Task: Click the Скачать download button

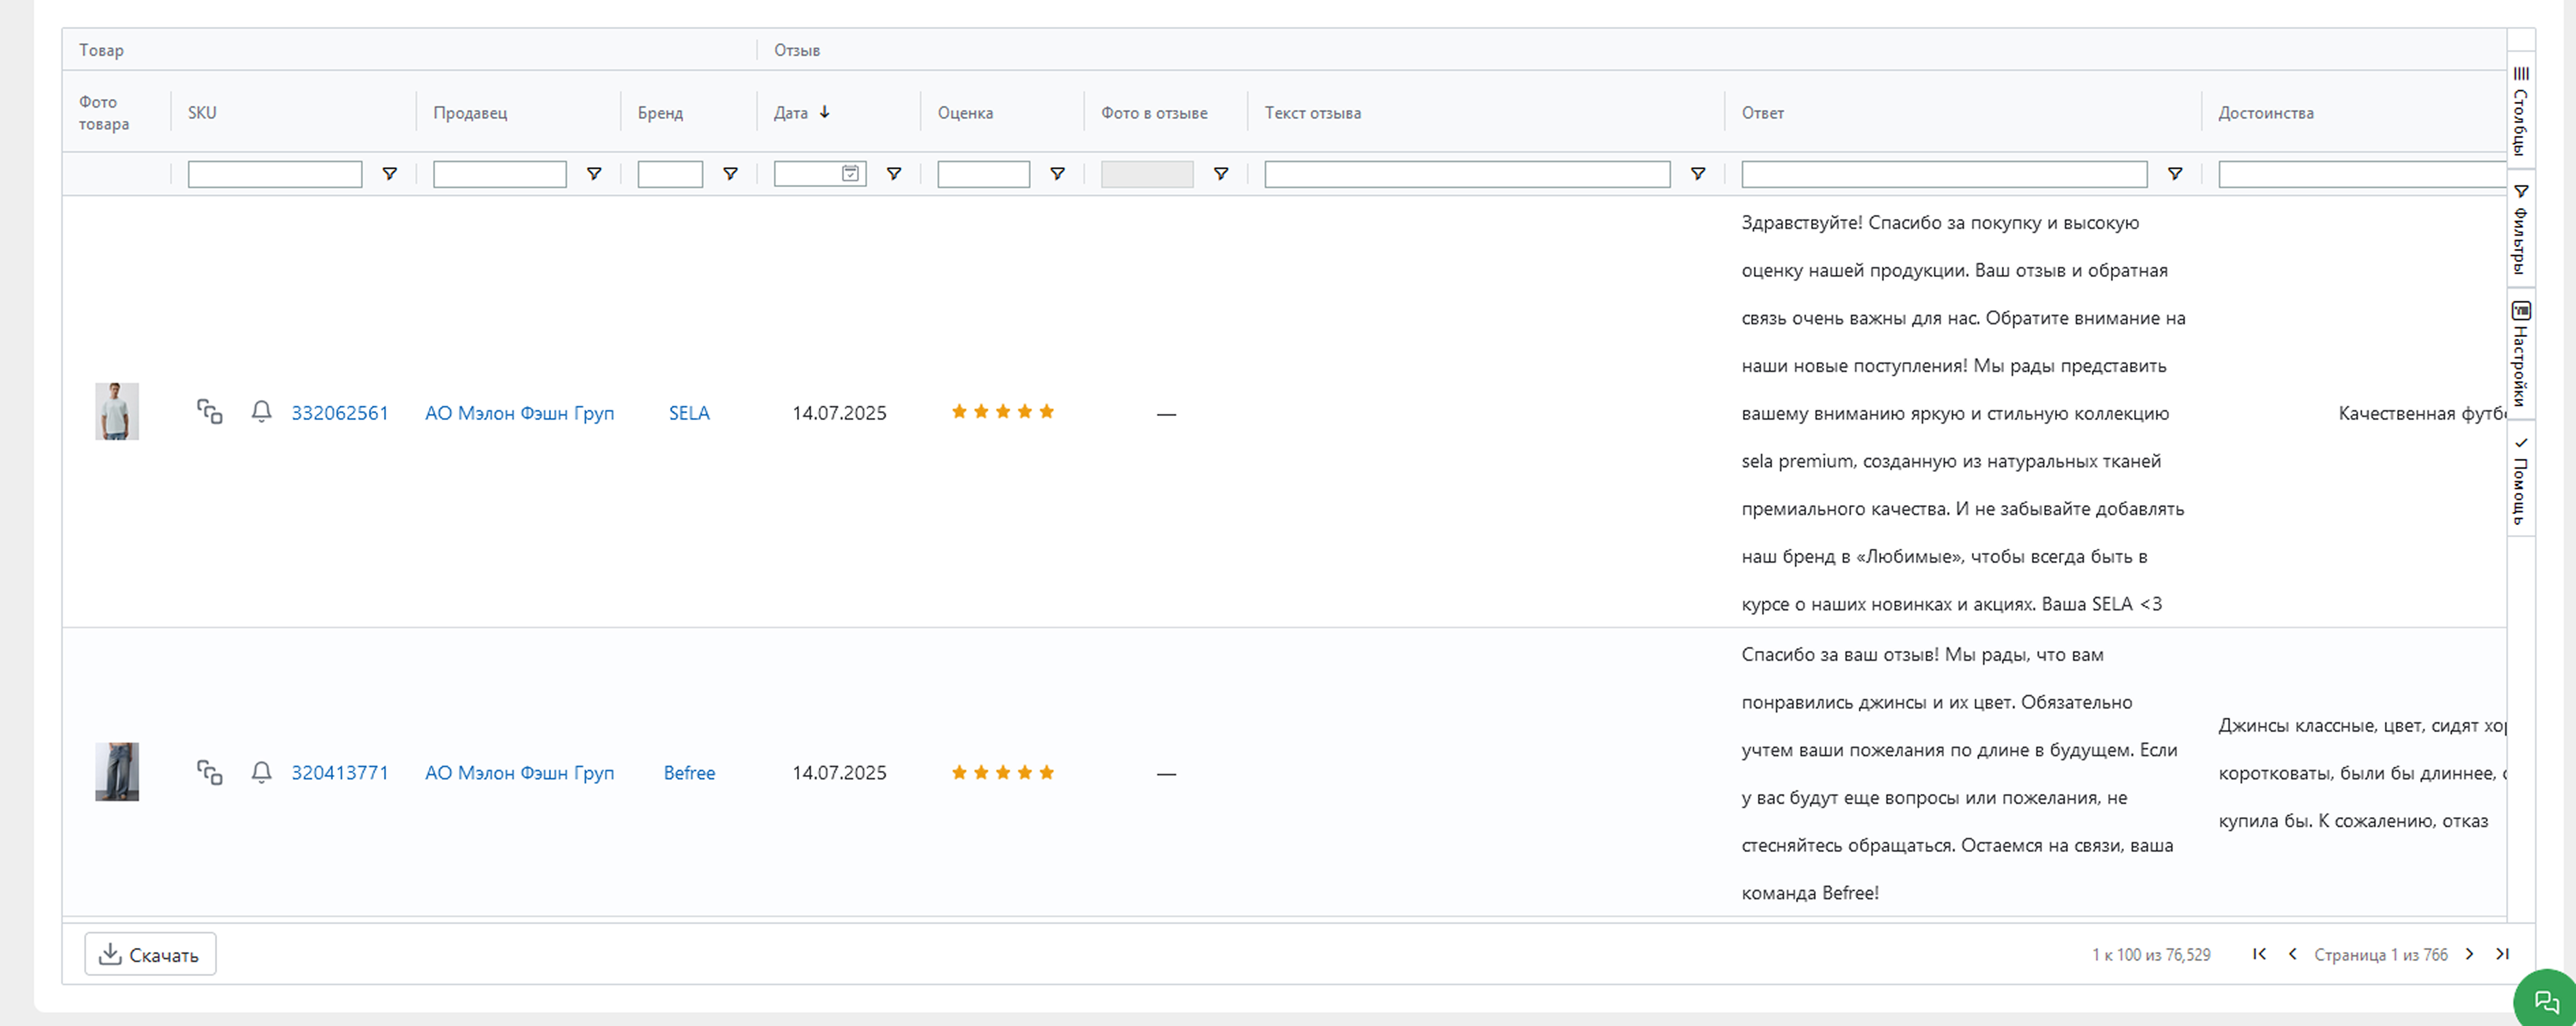Action: (x=150, y=954)
